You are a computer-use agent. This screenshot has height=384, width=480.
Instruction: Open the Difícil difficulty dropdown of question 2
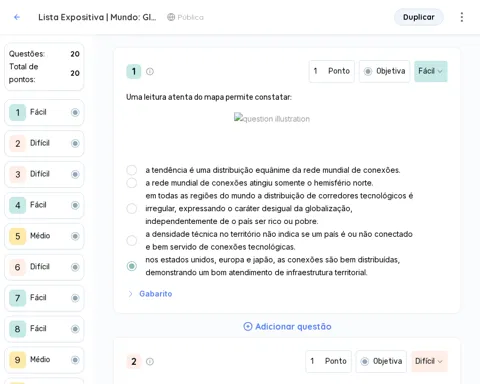(429, 361)
